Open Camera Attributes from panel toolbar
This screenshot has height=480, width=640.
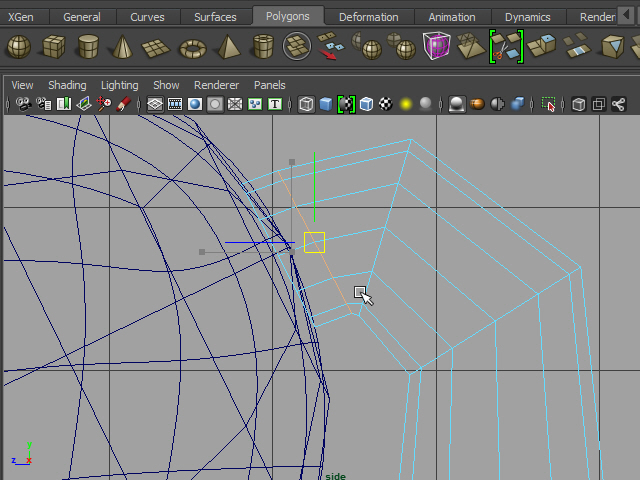[43, 104]
